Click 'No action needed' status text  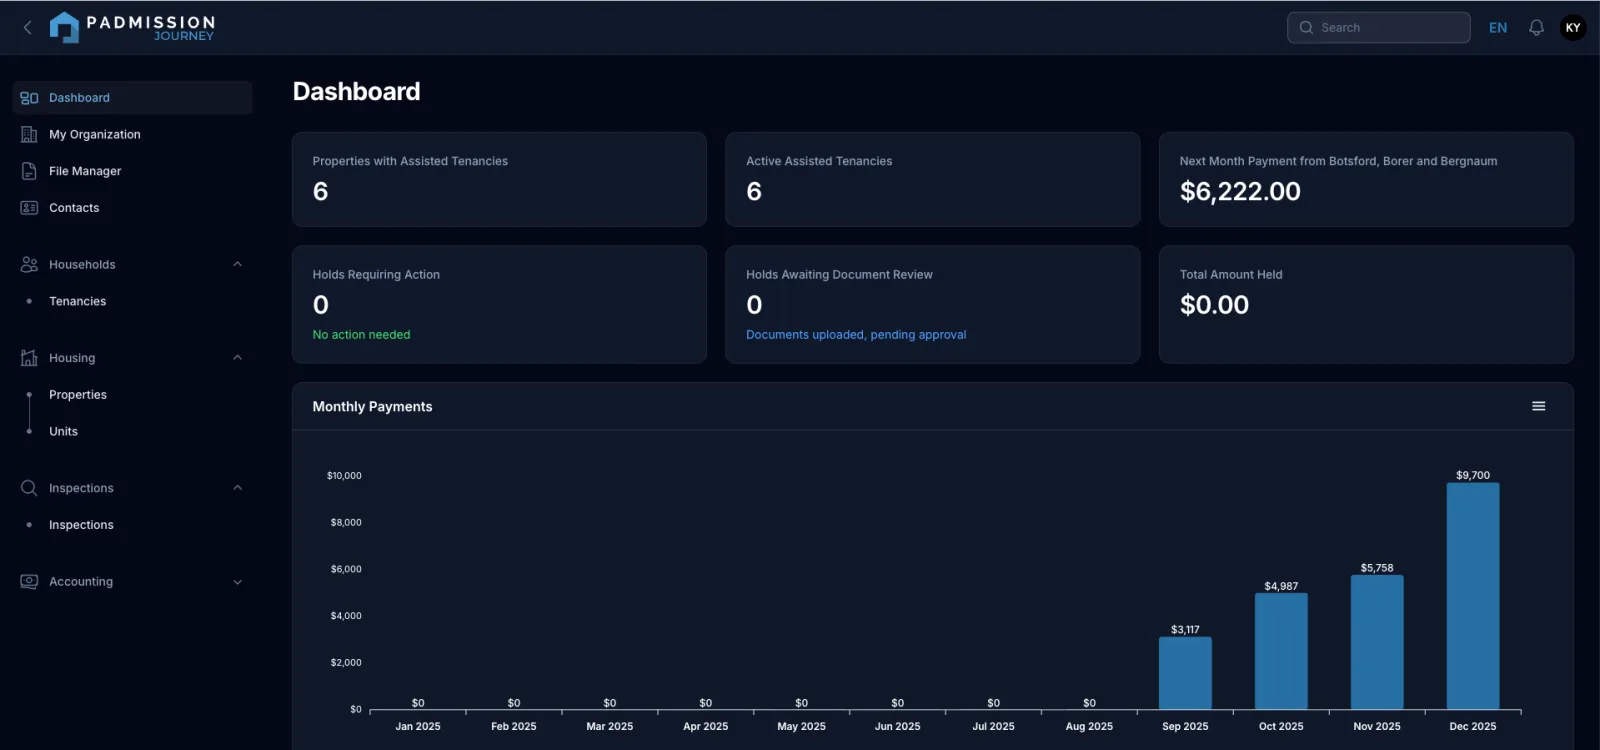[x=361, y=335]
